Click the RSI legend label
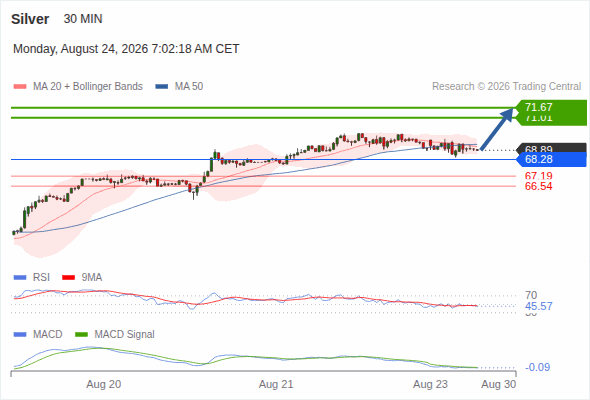 coord(41,278)
